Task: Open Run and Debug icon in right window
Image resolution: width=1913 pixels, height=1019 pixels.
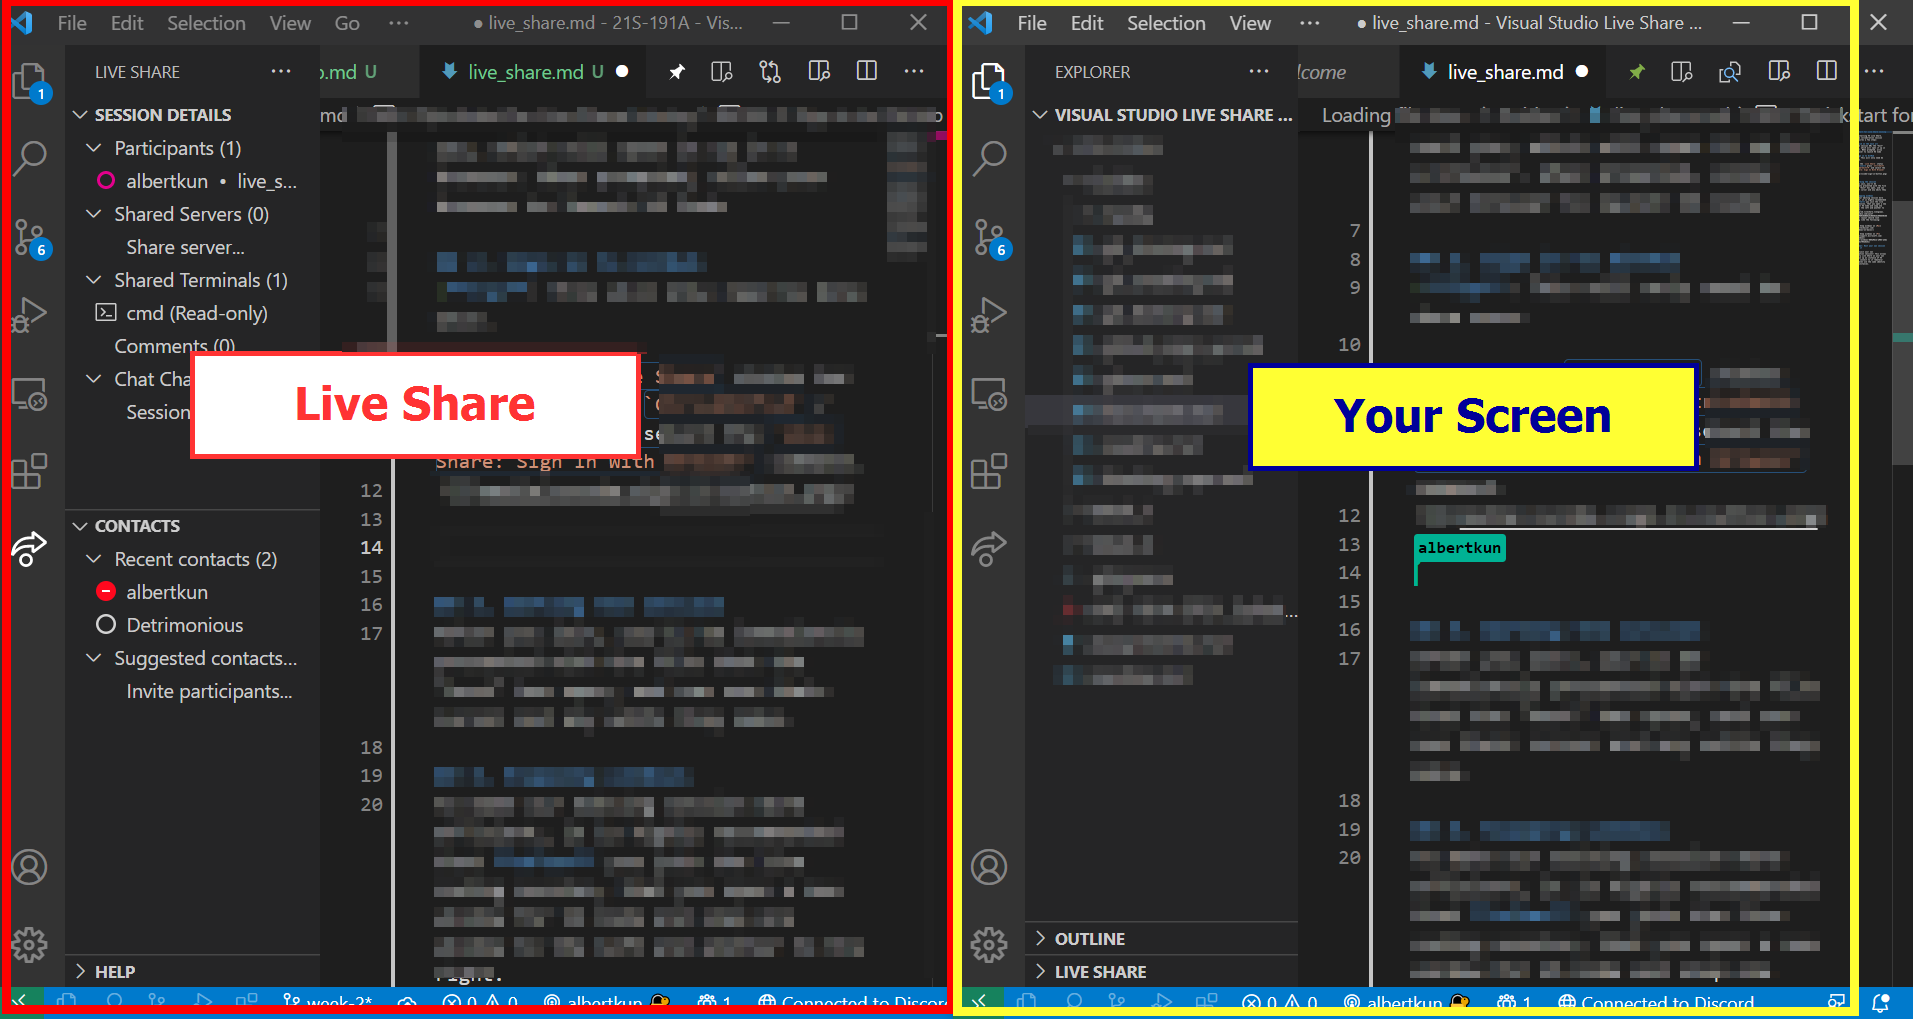Action: (990, 315)
